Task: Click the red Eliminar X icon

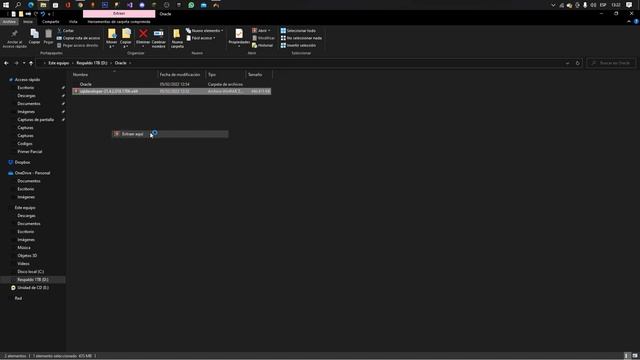Action: coord(143,33)
